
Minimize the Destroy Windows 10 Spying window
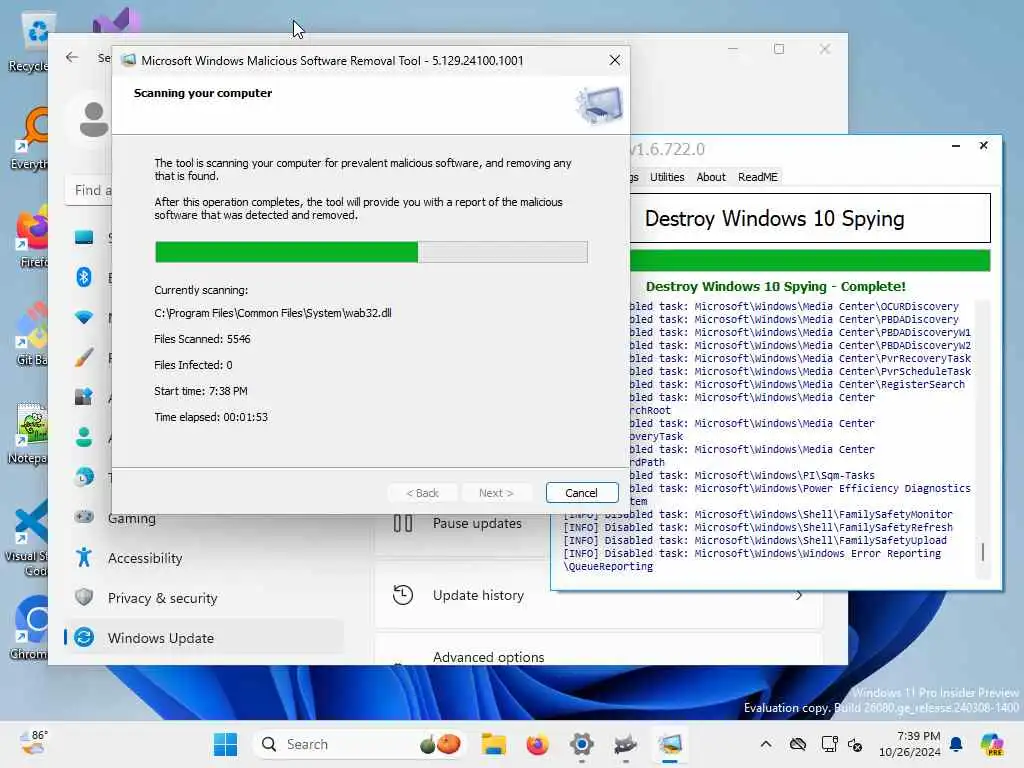point(955,146)
